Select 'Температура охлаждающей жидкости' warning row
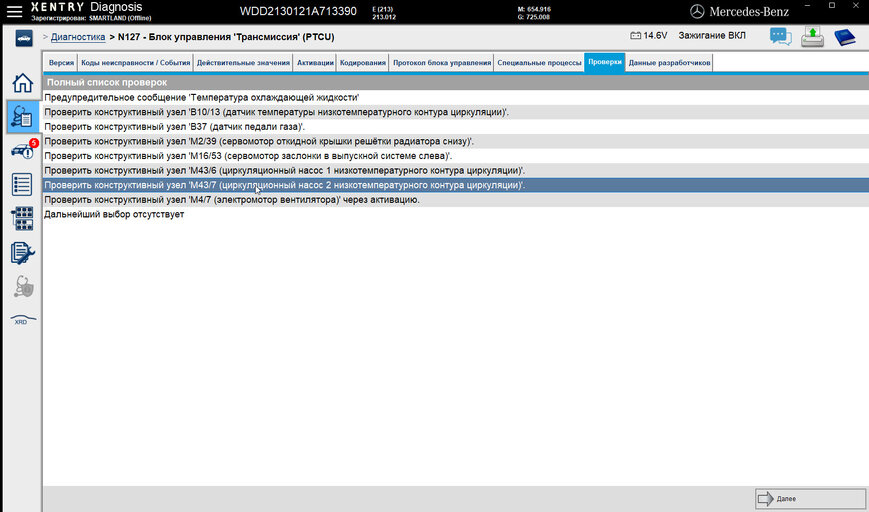Viewport: 869px width, 512px height. tap(456, 98)
